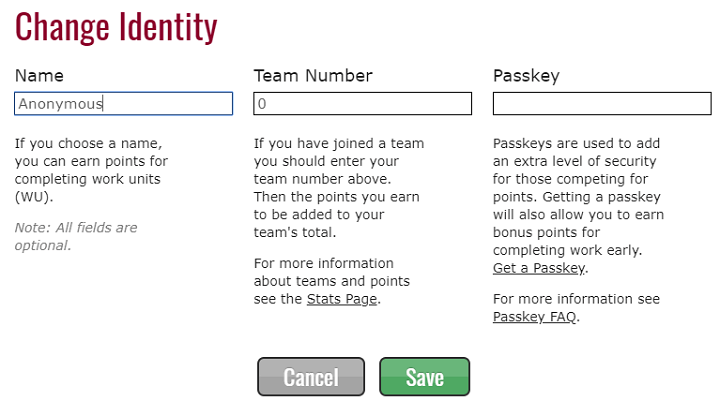Click the 'All fields are optional' note
This screenshot has width=720, height=401.
point(75,236)
